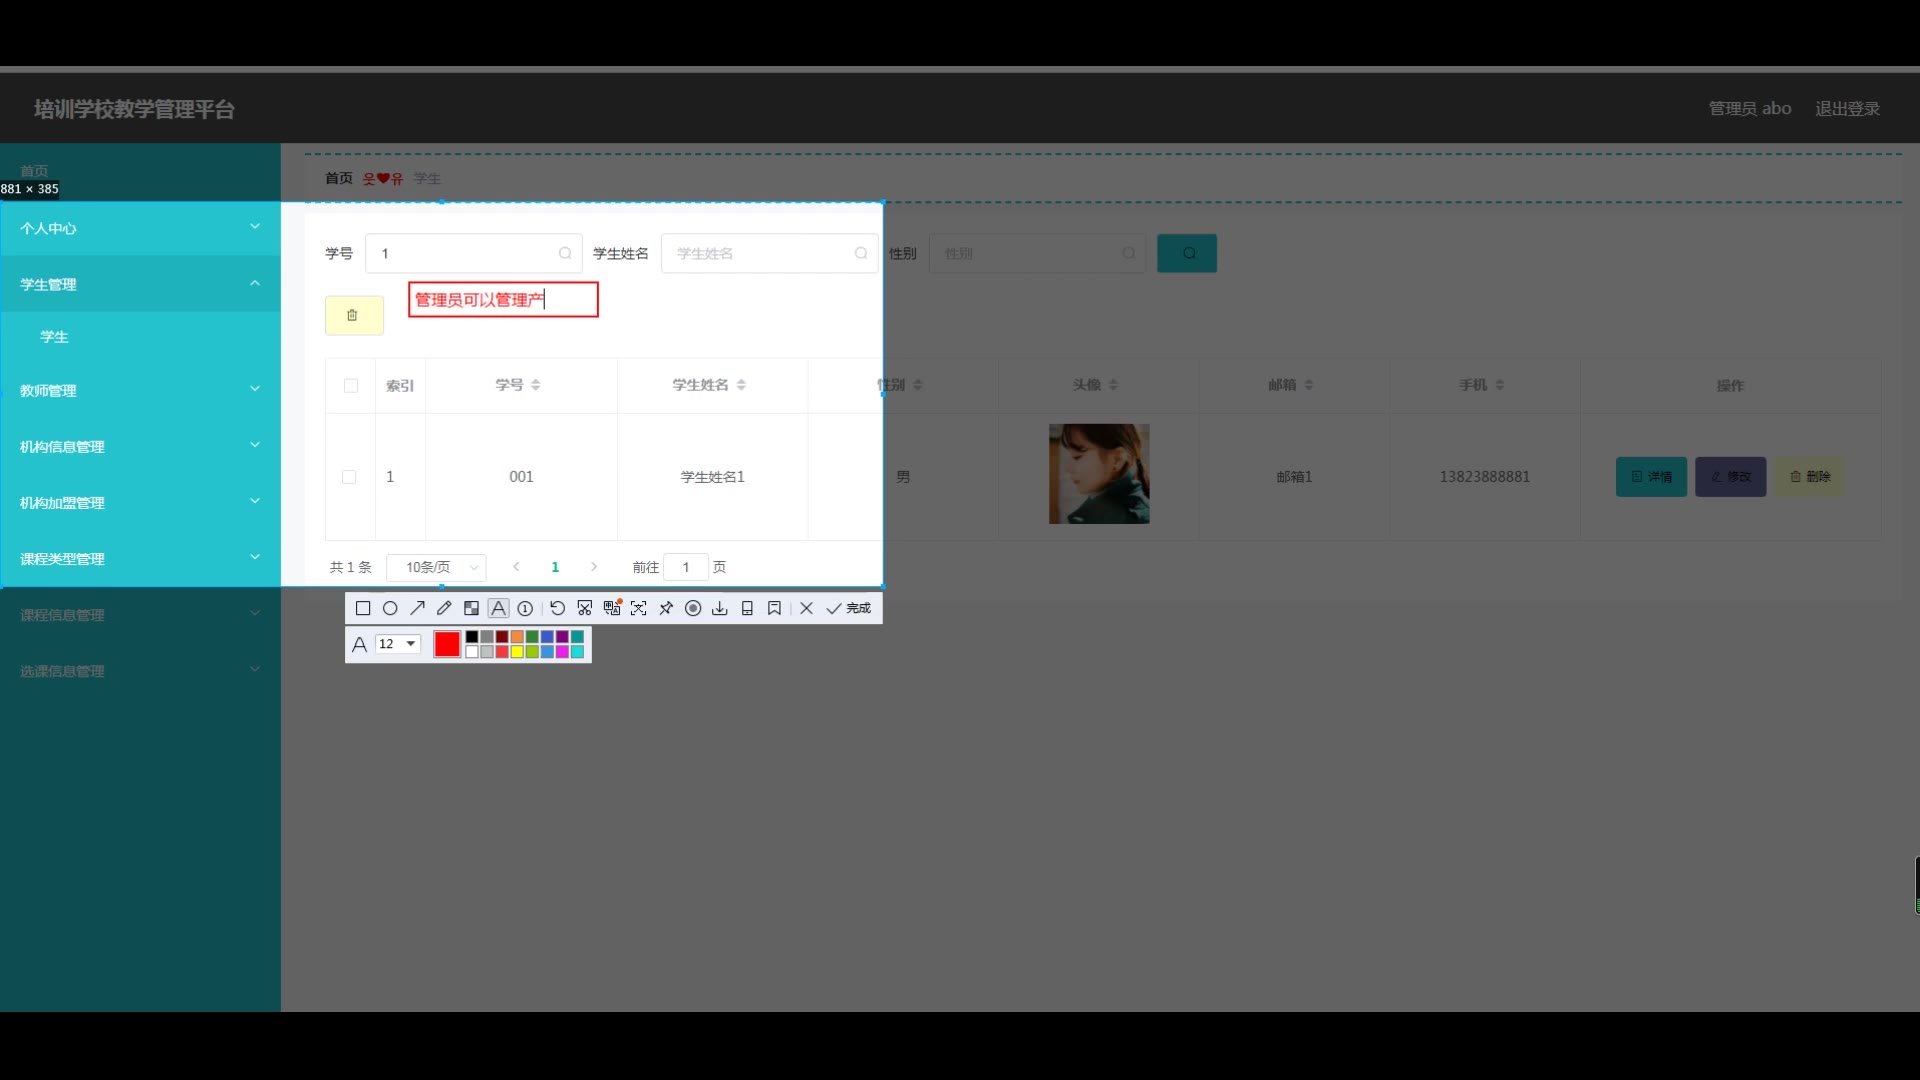Save screenshot with download icon

[x=720, y=608]
